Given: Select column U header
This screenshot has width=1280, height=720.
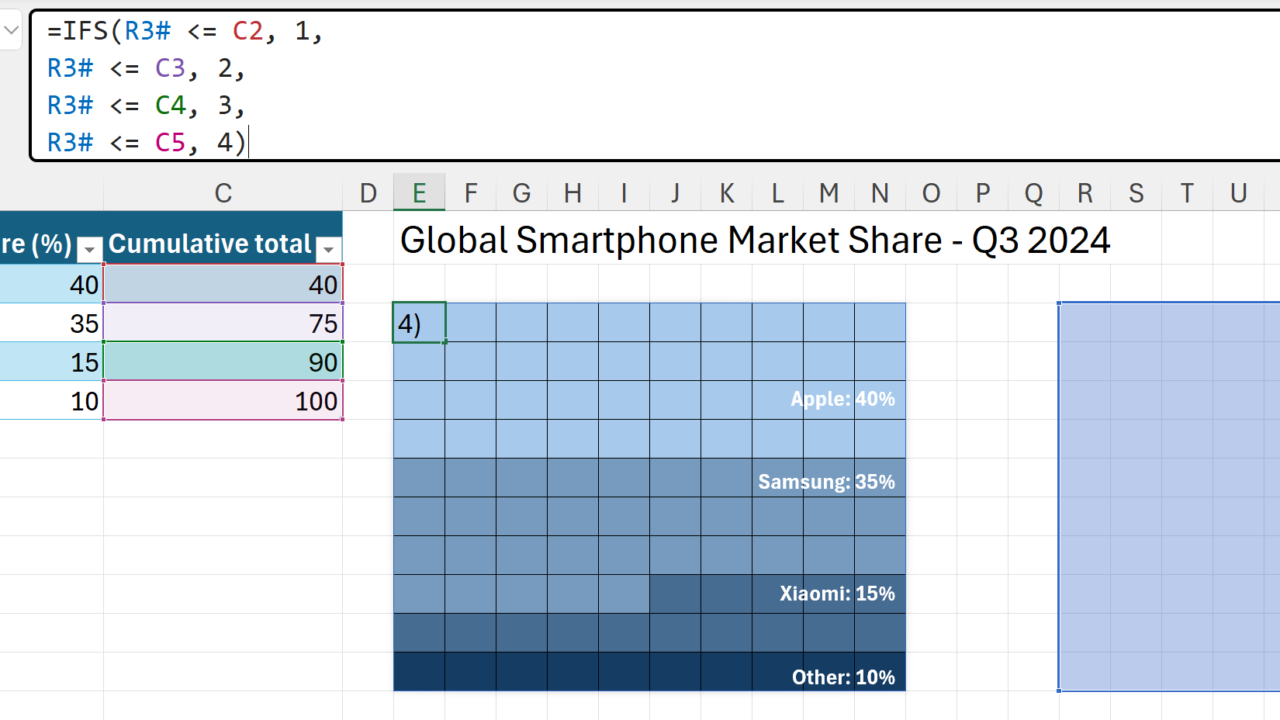Looking at the screenshot, I should click(1238, 194).
